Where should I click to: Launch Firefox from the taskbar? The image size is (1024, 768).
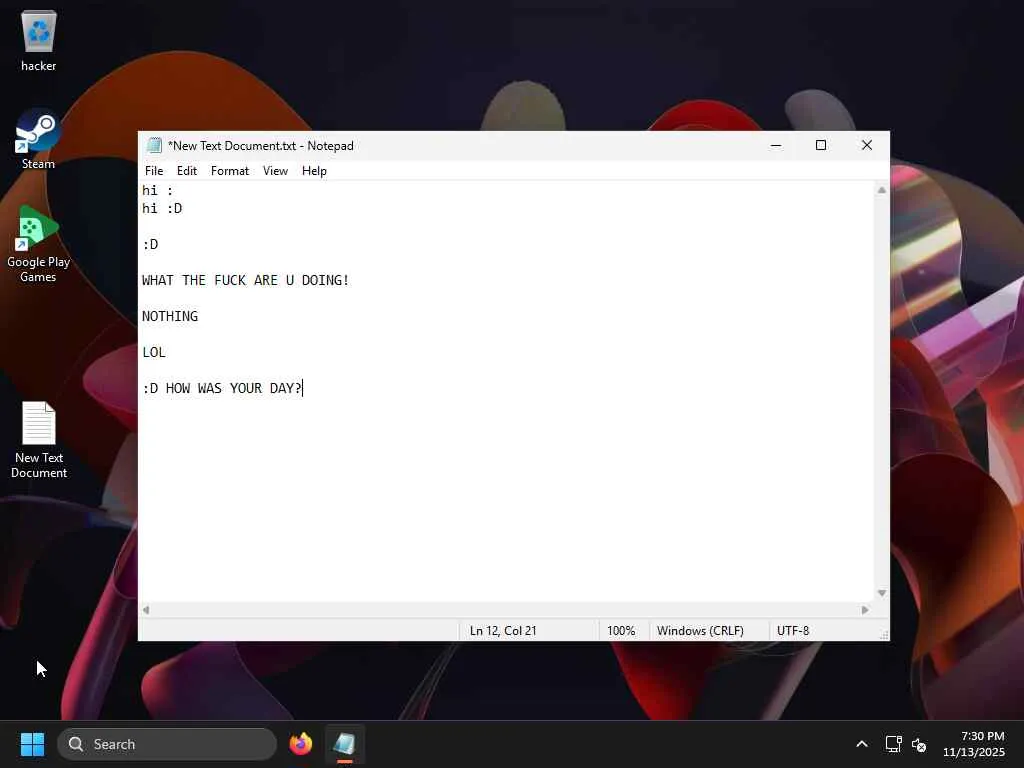300,744
